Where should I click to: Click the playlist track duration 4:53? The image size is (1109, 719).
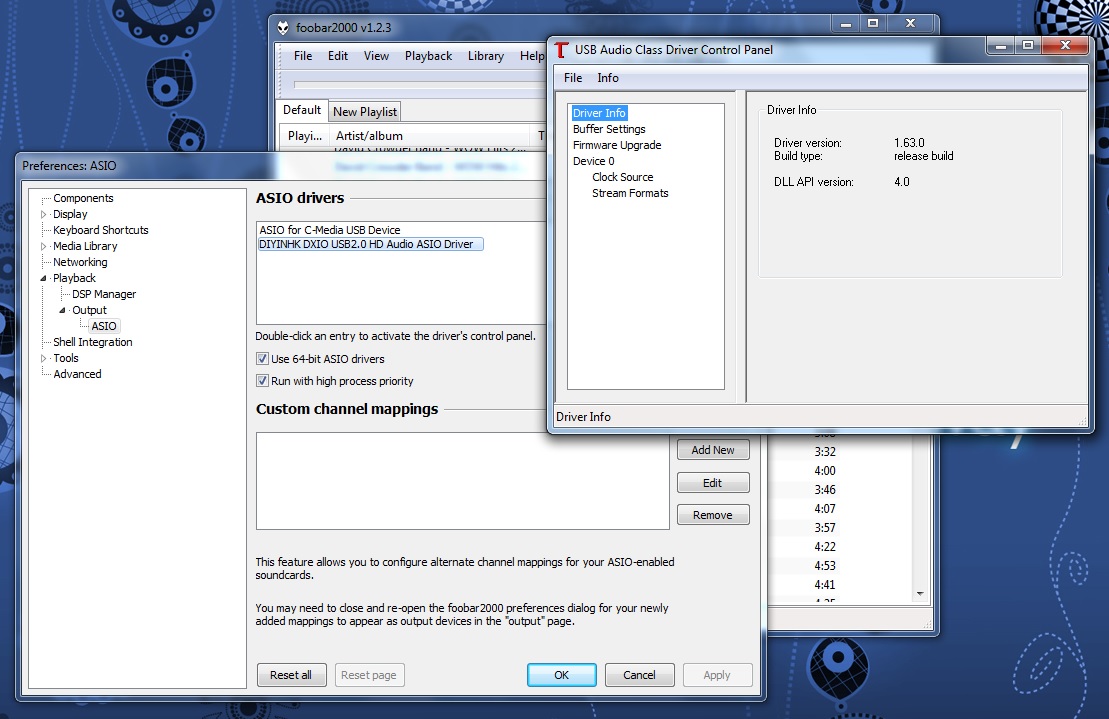click(x=825, y=566)
